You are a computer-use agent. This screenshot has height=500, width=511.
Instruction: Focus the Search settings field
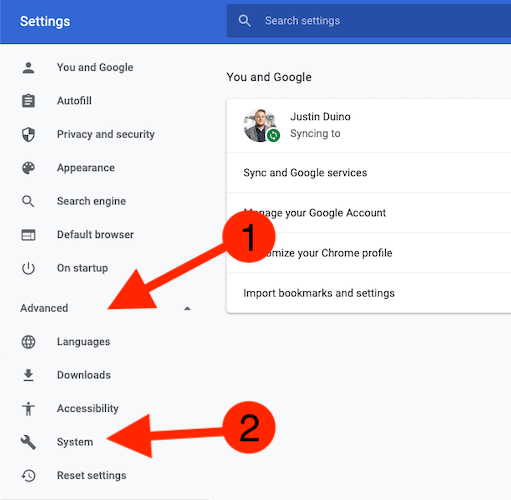tap(369, 21)
